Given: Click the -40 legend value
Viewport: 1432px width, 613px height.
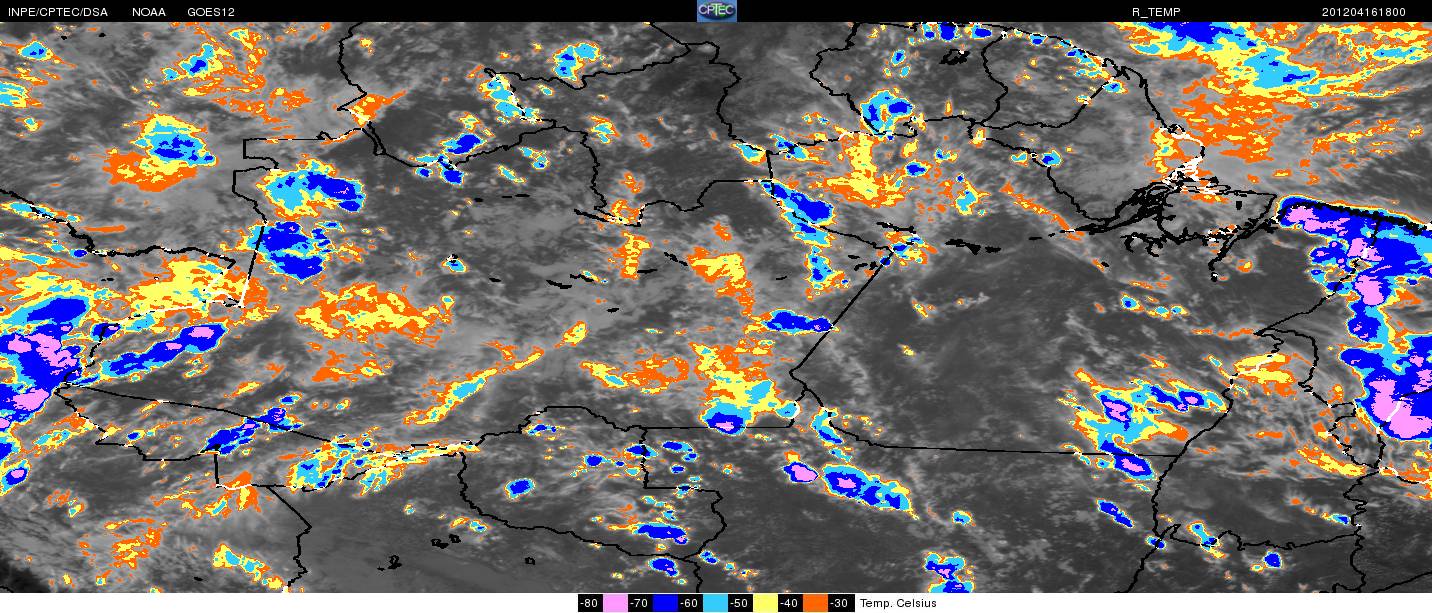Looking at the screenshot, I should 790,603.
